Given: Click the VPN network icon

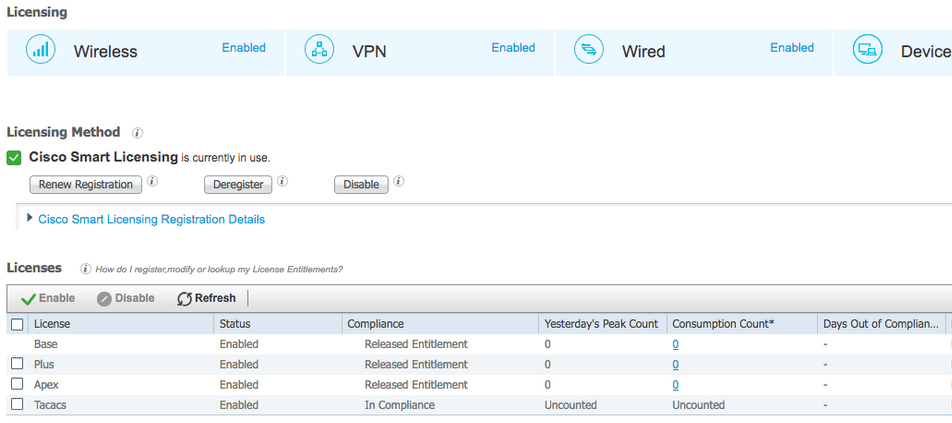Looking at the screenshot, I should [x=319, y=50].
